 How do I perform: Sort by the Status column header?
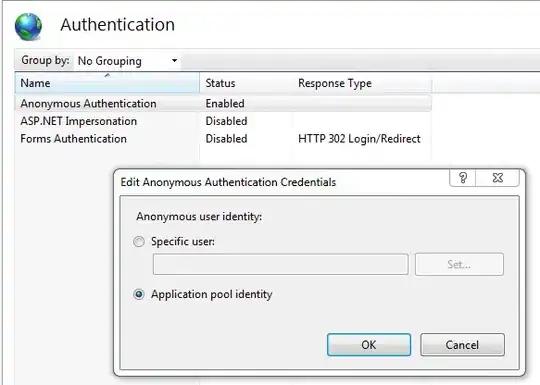(x=246, y=83)
